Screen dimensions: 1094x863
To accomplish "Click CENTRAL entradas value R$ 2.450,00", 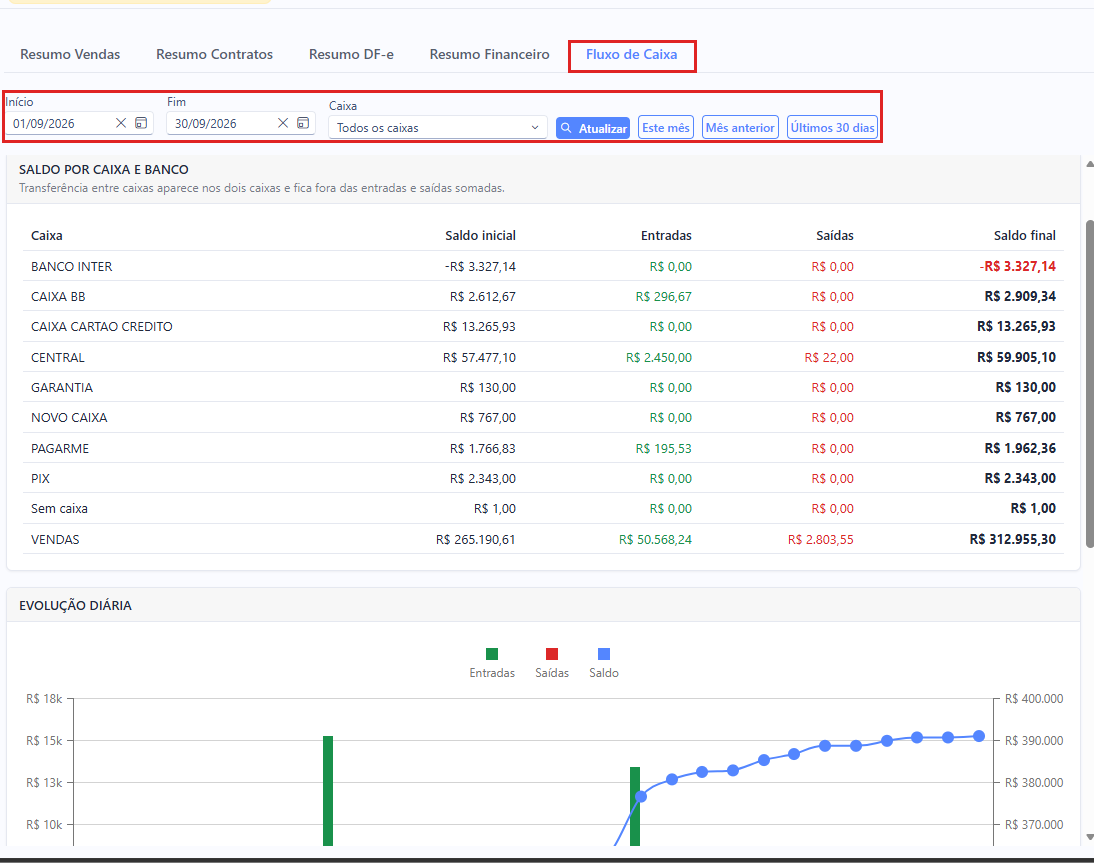I will pyautogui.click(x=659, y=357).
